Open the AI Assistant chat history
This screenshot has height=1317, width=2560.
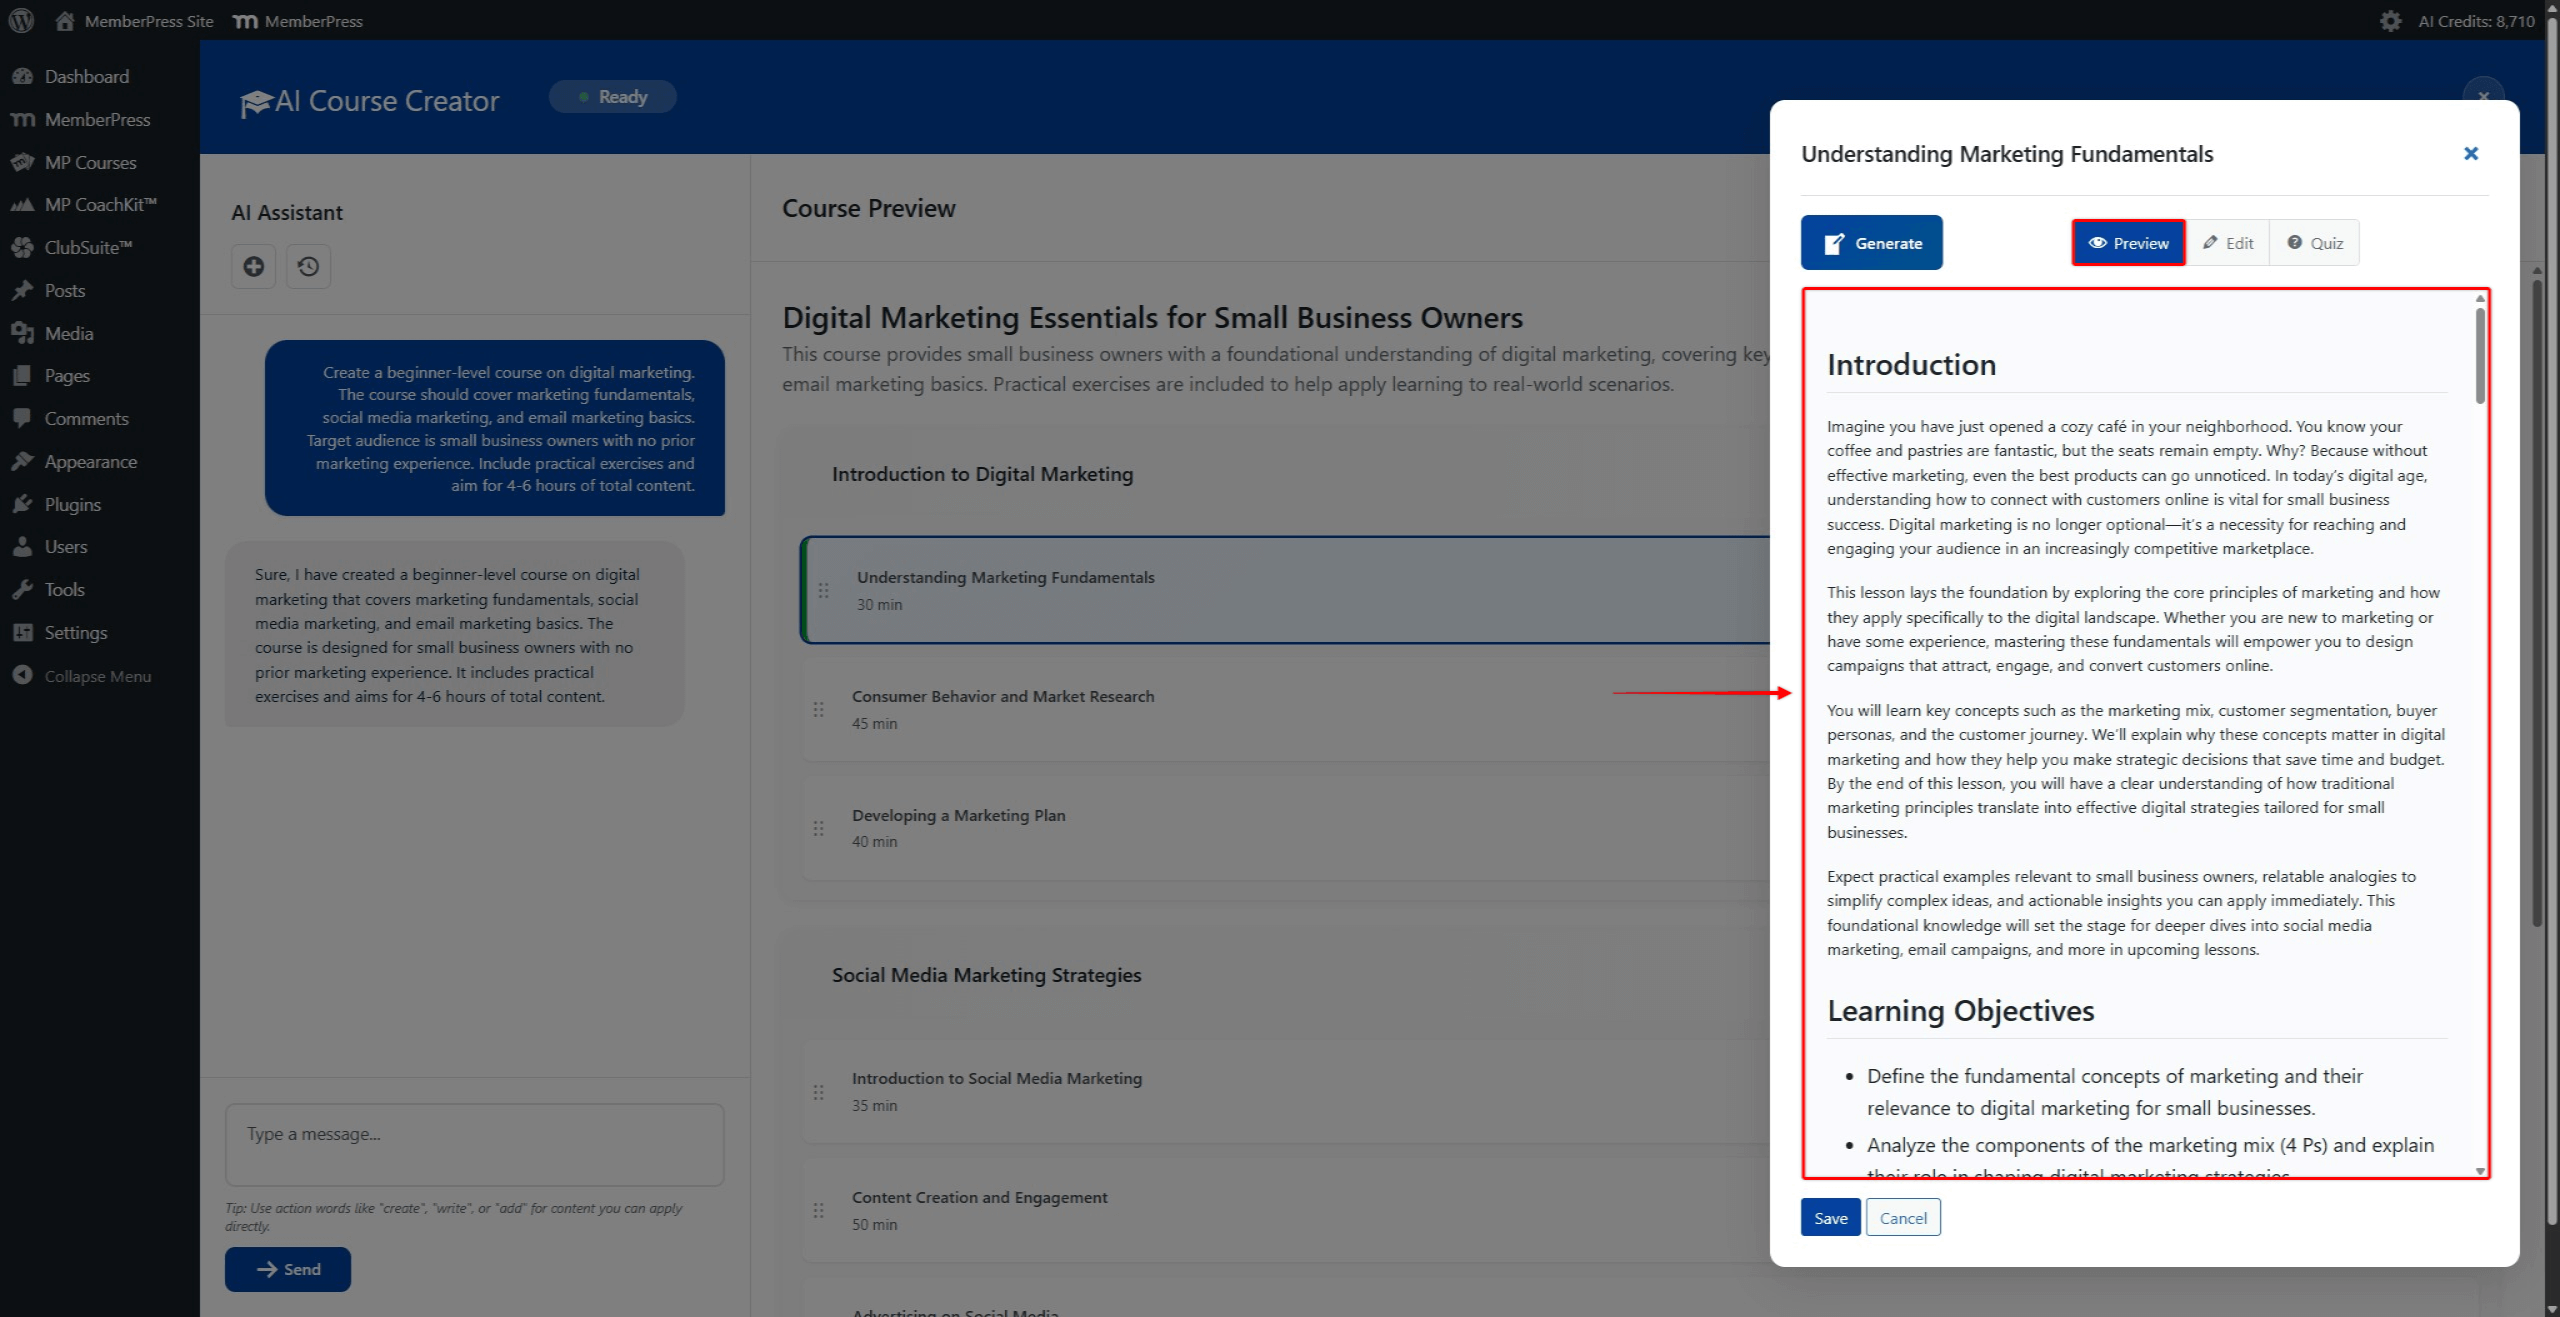308,266
